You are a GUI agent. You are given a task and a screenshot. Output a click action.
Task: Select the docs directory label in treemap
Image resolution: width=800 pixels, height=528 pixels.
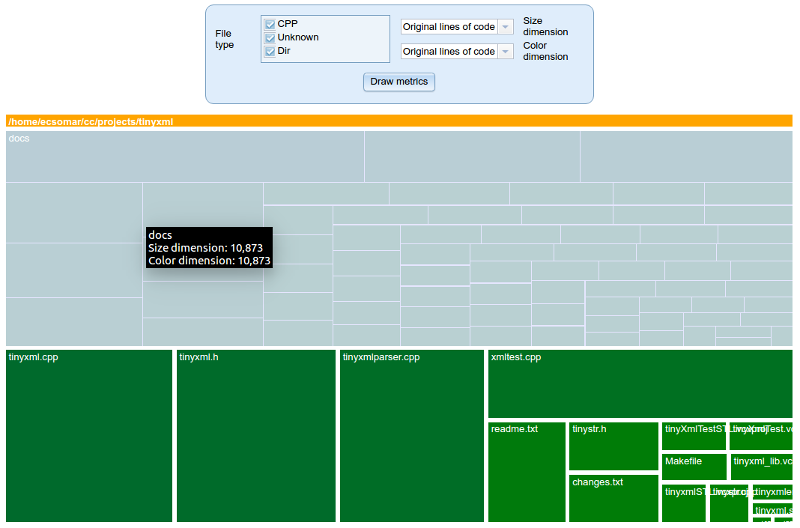point(19,139)
